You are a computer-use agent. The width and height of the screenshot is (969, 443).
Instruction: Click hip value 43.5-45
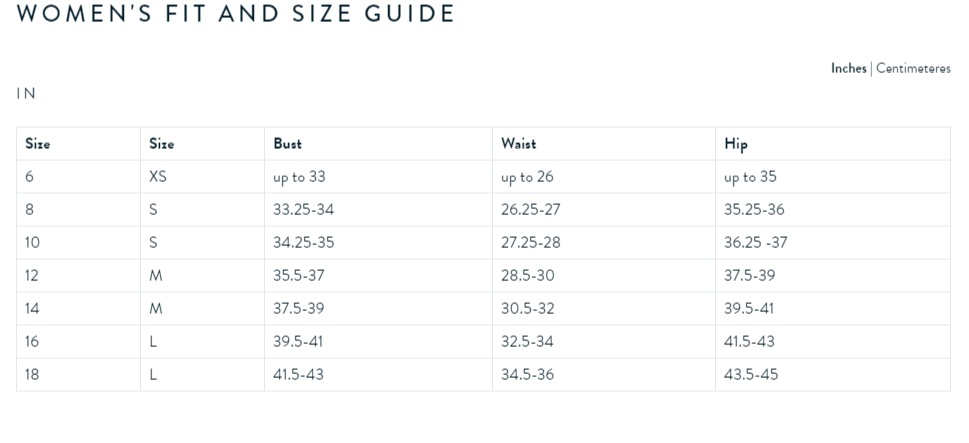tap(751, 374)
